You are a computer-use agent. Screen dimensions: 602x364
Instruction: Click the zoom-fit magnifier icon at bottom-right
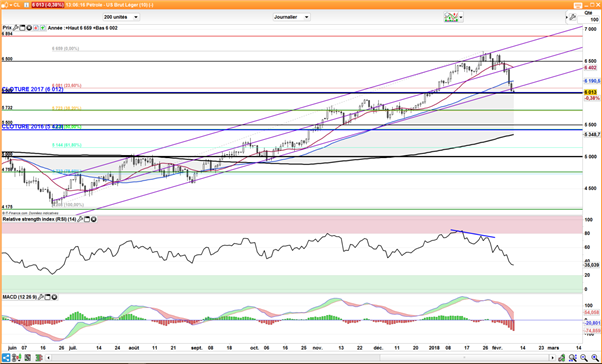tap(573, 358)
